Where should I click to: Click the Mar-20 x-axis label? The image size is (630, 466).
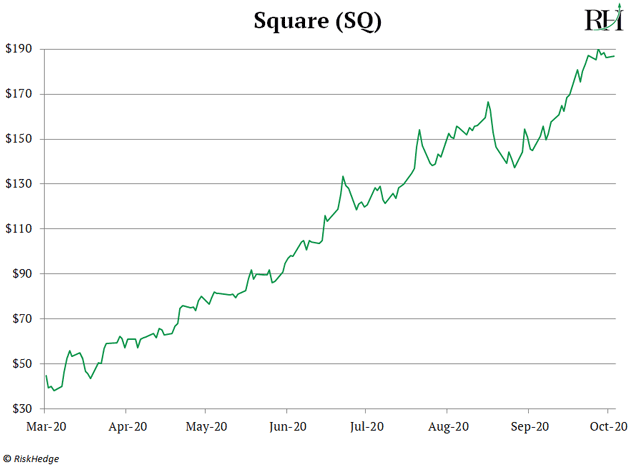(46, 427)
